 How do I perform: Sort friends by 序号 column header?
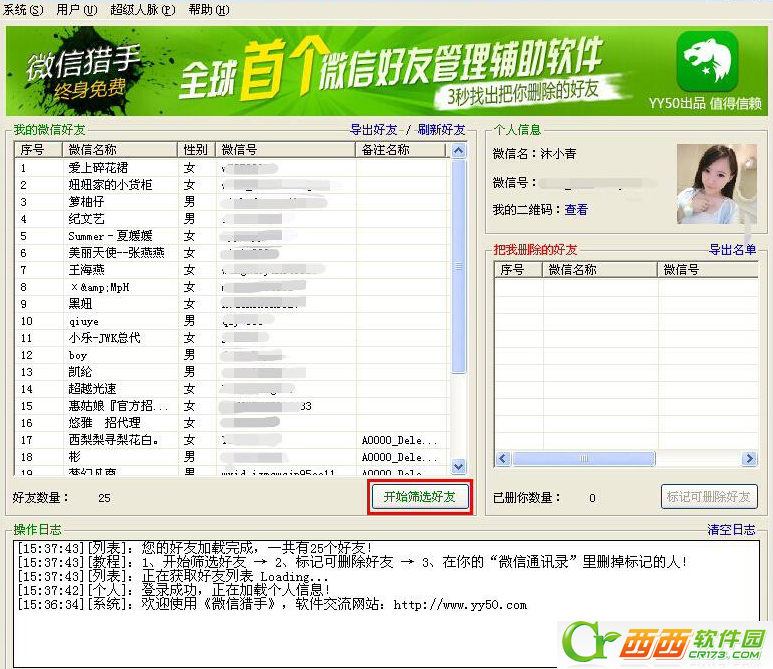pyautogui.click(x=38, y=149)
